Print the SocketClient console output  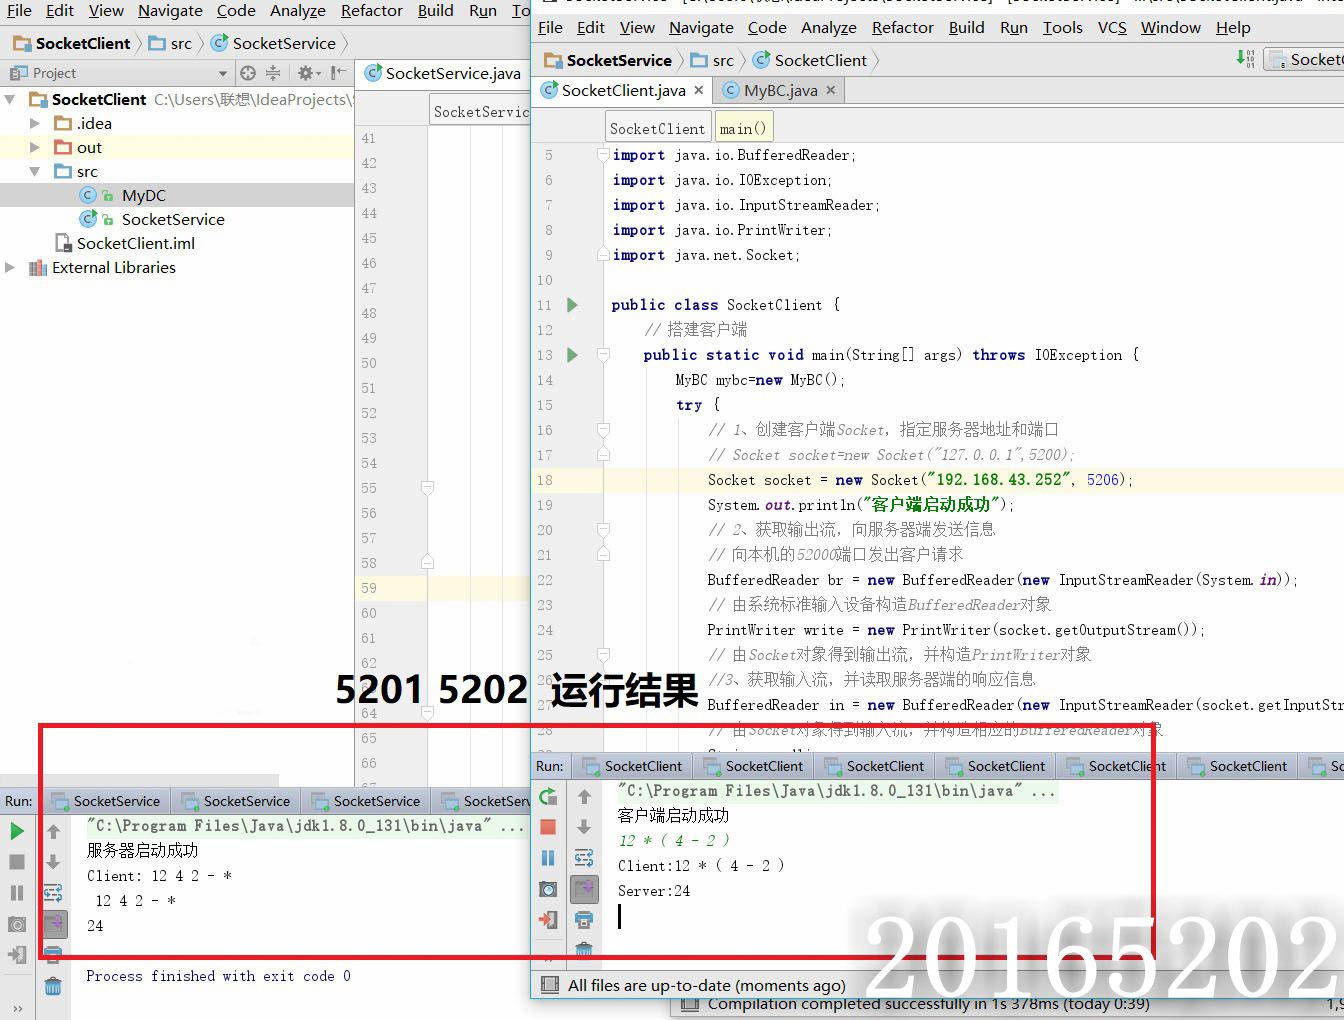tap(585, 919)
